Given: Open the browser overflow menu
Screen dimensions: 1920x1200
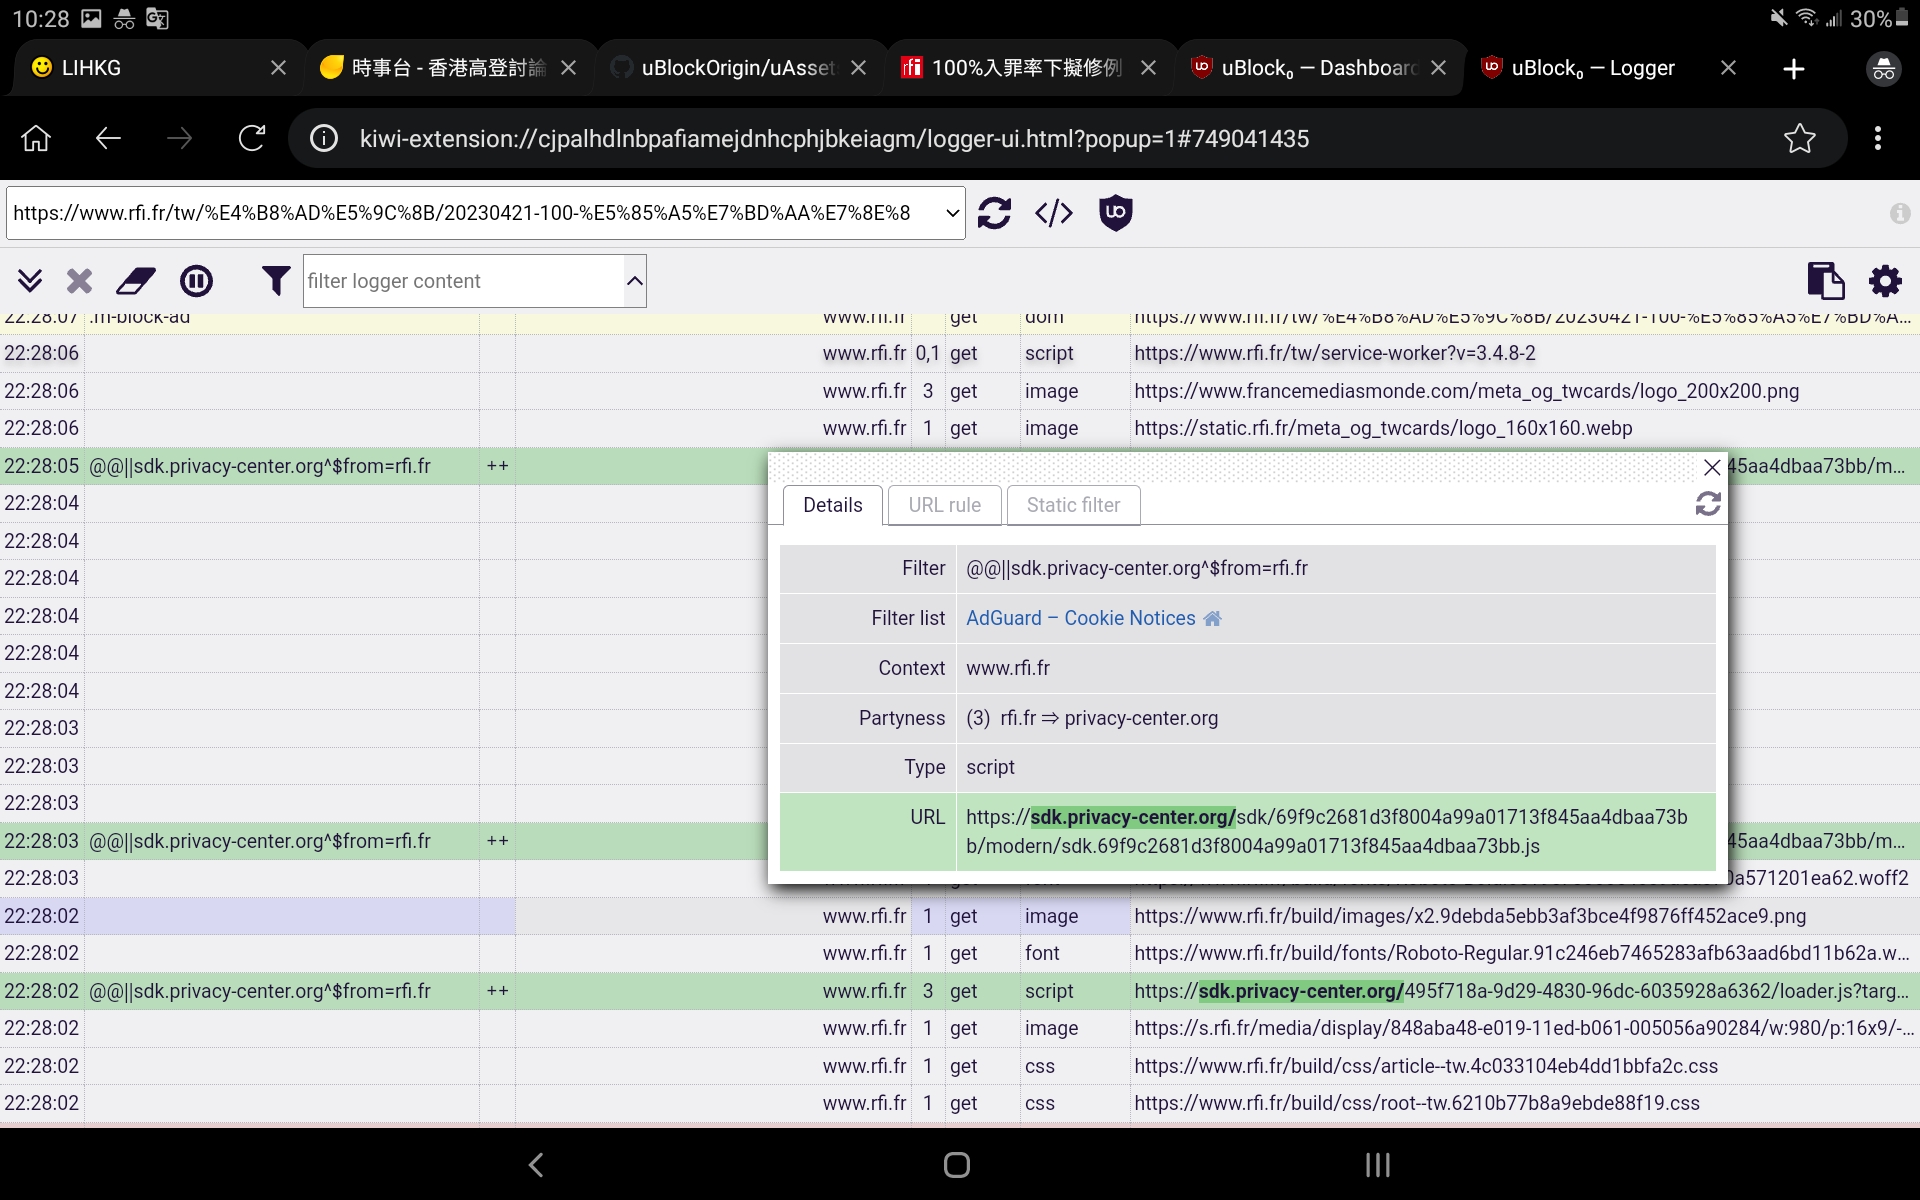Looking at the screenshot, I should (1878, 138).
